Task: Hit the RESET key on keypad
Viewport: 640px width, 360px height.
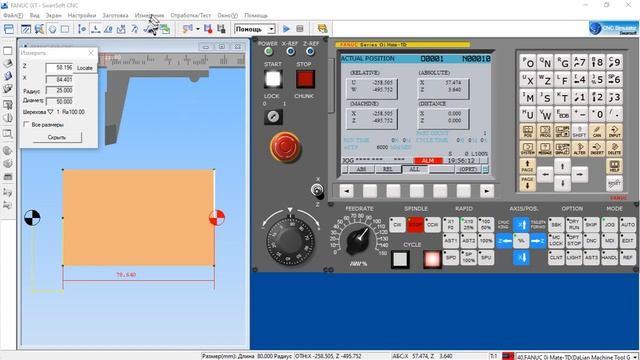Action: click(614, 183)
